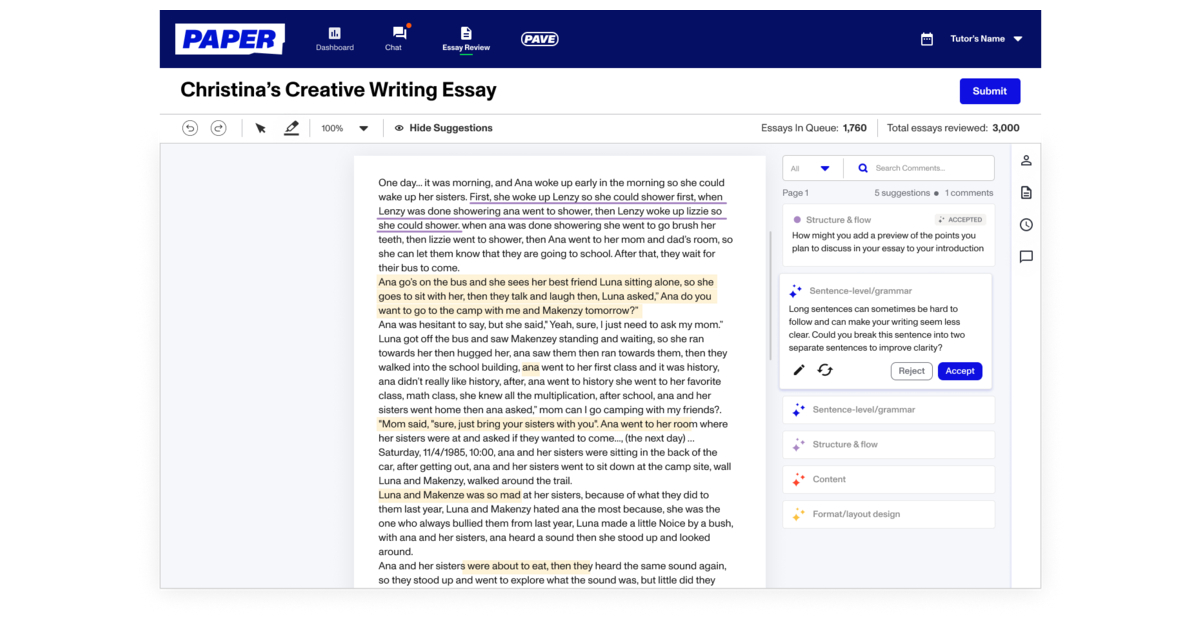Open the profile icon in the right sidebar

[1026, 160]
